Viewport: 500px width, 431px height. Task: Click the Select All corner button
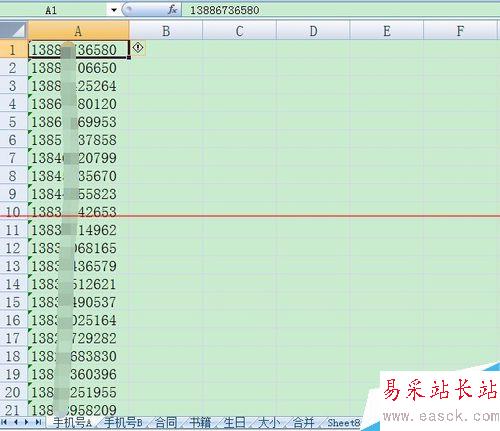pyautogui.click(x=13, y=31)
